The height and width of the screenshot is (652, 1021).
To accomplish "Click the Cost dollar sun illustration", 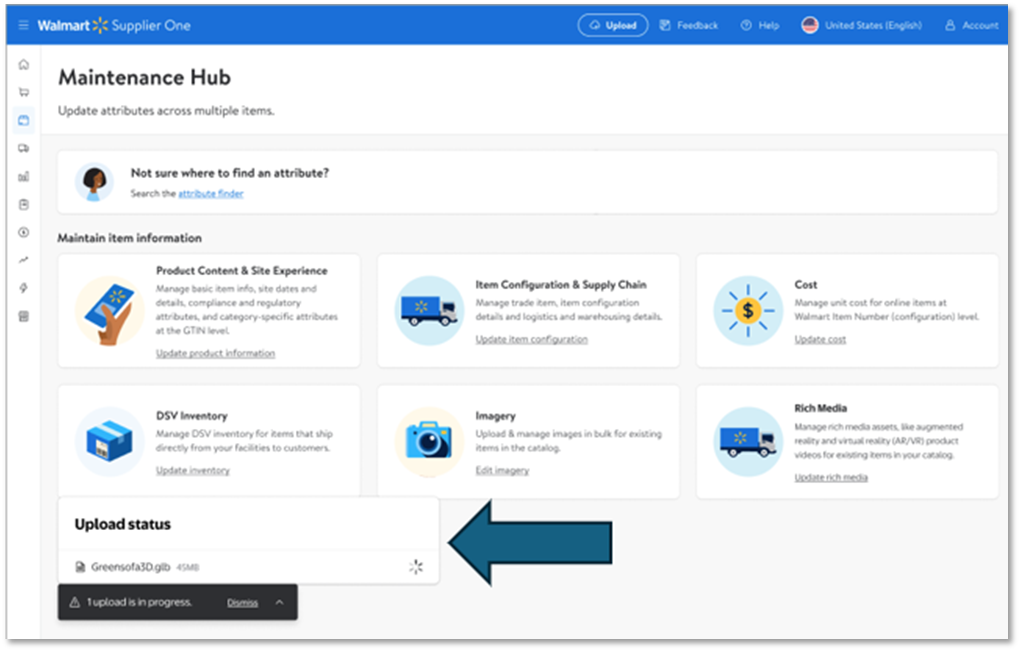I will tap(748, 311).
